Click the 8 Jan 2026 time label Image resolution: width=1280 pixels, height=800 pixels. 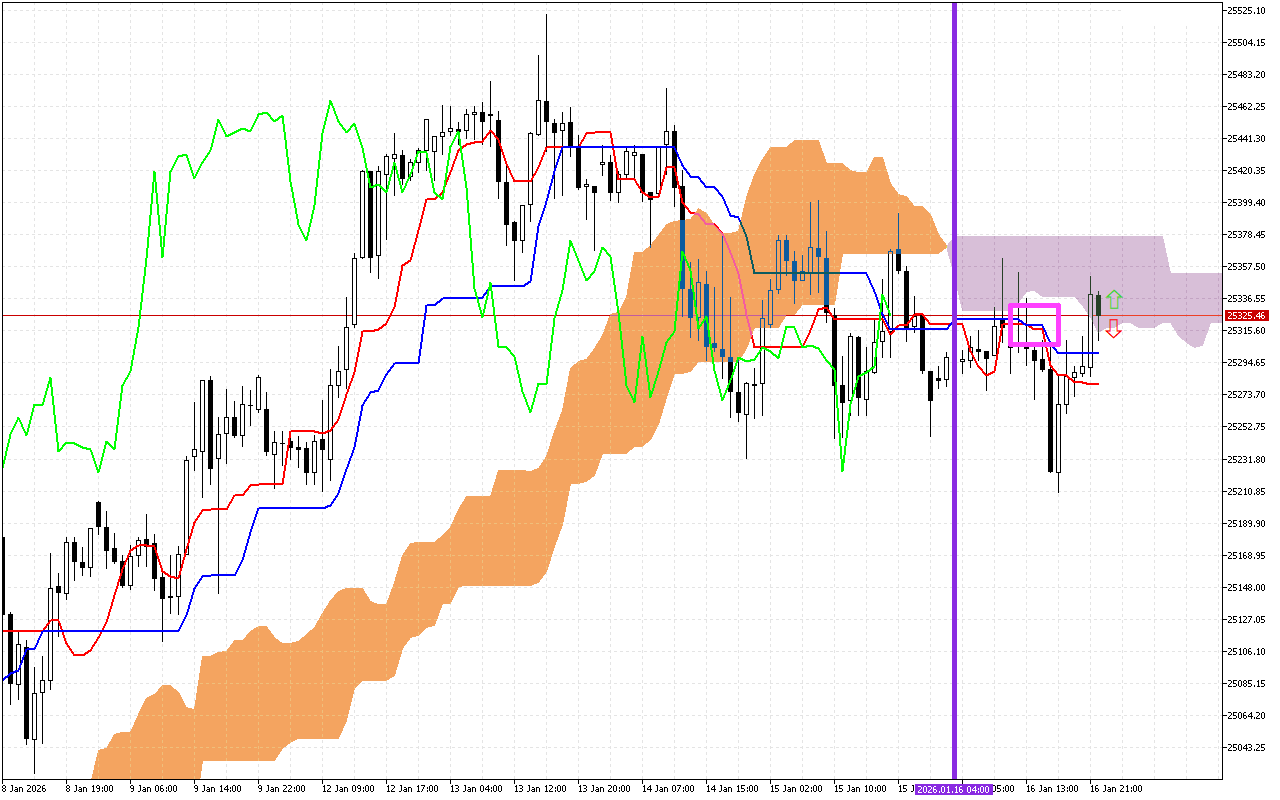26,789
